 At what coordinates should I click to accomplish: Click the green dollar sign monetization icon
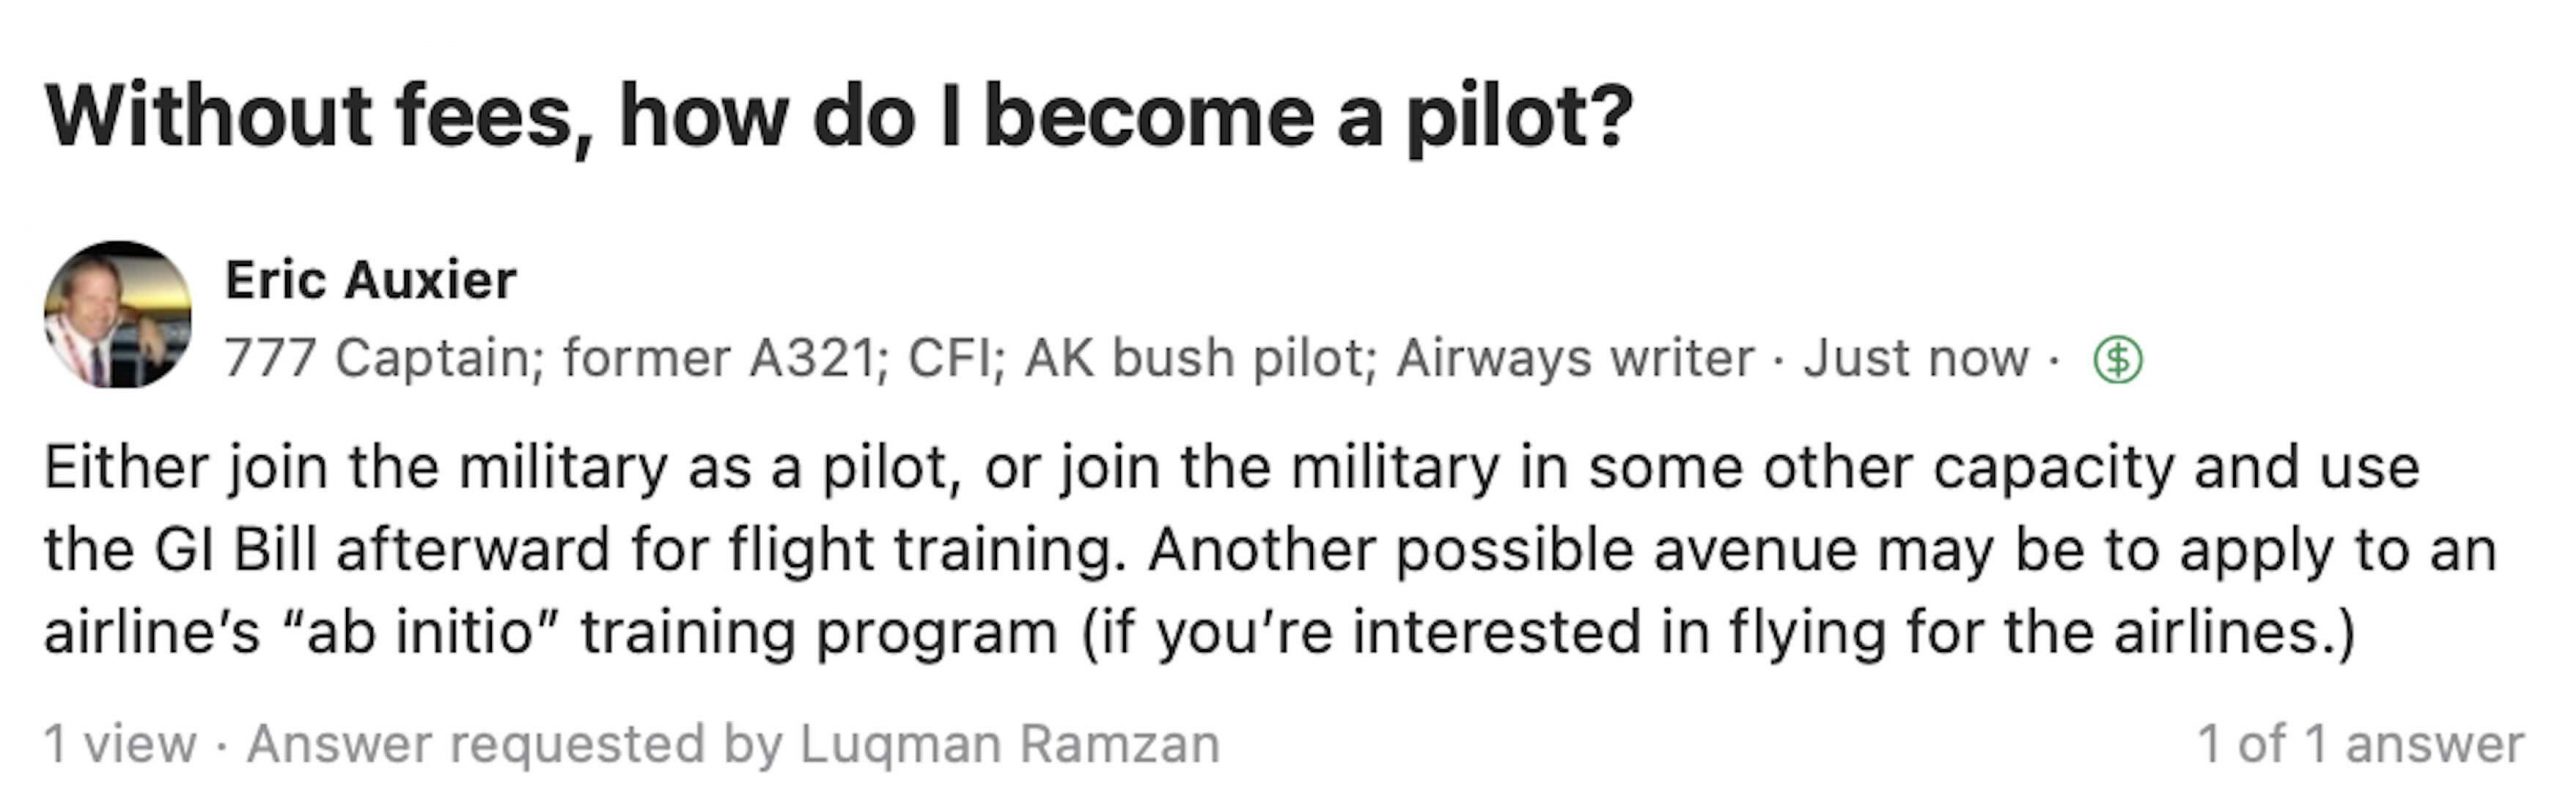pos(2118,361)
